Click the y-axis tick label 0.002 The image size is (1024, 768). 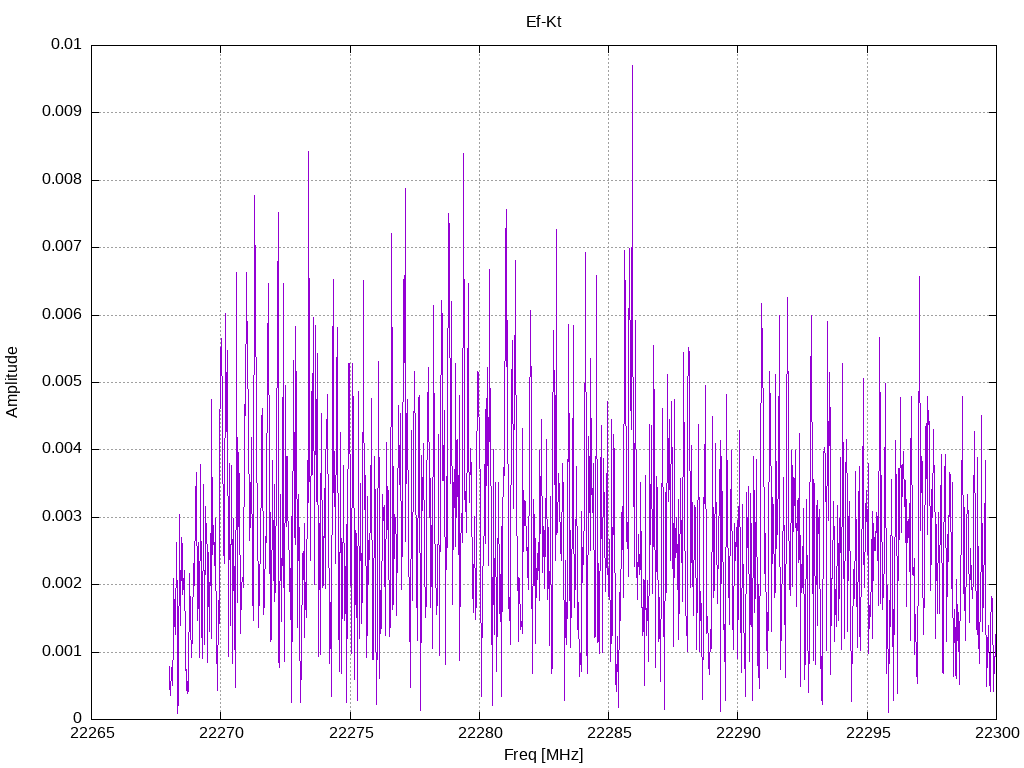62,584
